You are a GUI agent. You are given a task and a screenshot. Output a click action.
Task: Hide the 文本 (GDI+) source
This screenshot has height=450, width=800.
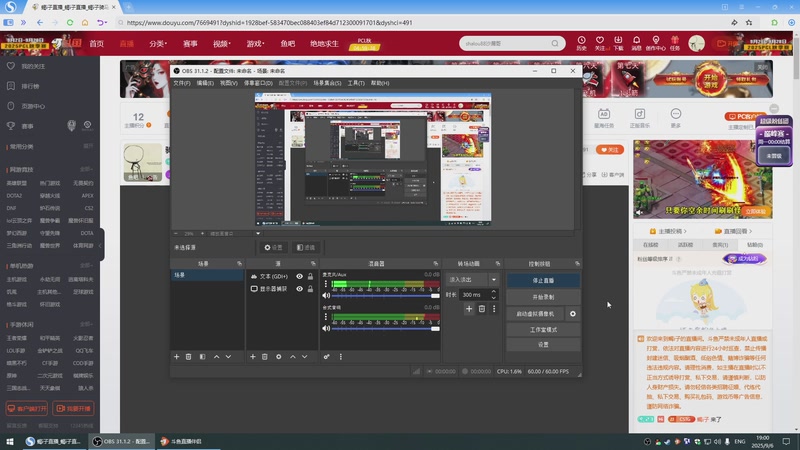(x=299, y=276)
